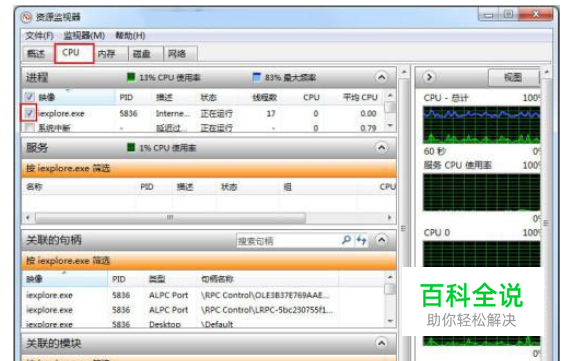Viewport: 569px width, 361px height.
Task: Click the 83% 最大频率 label
Action: [290, 77]
